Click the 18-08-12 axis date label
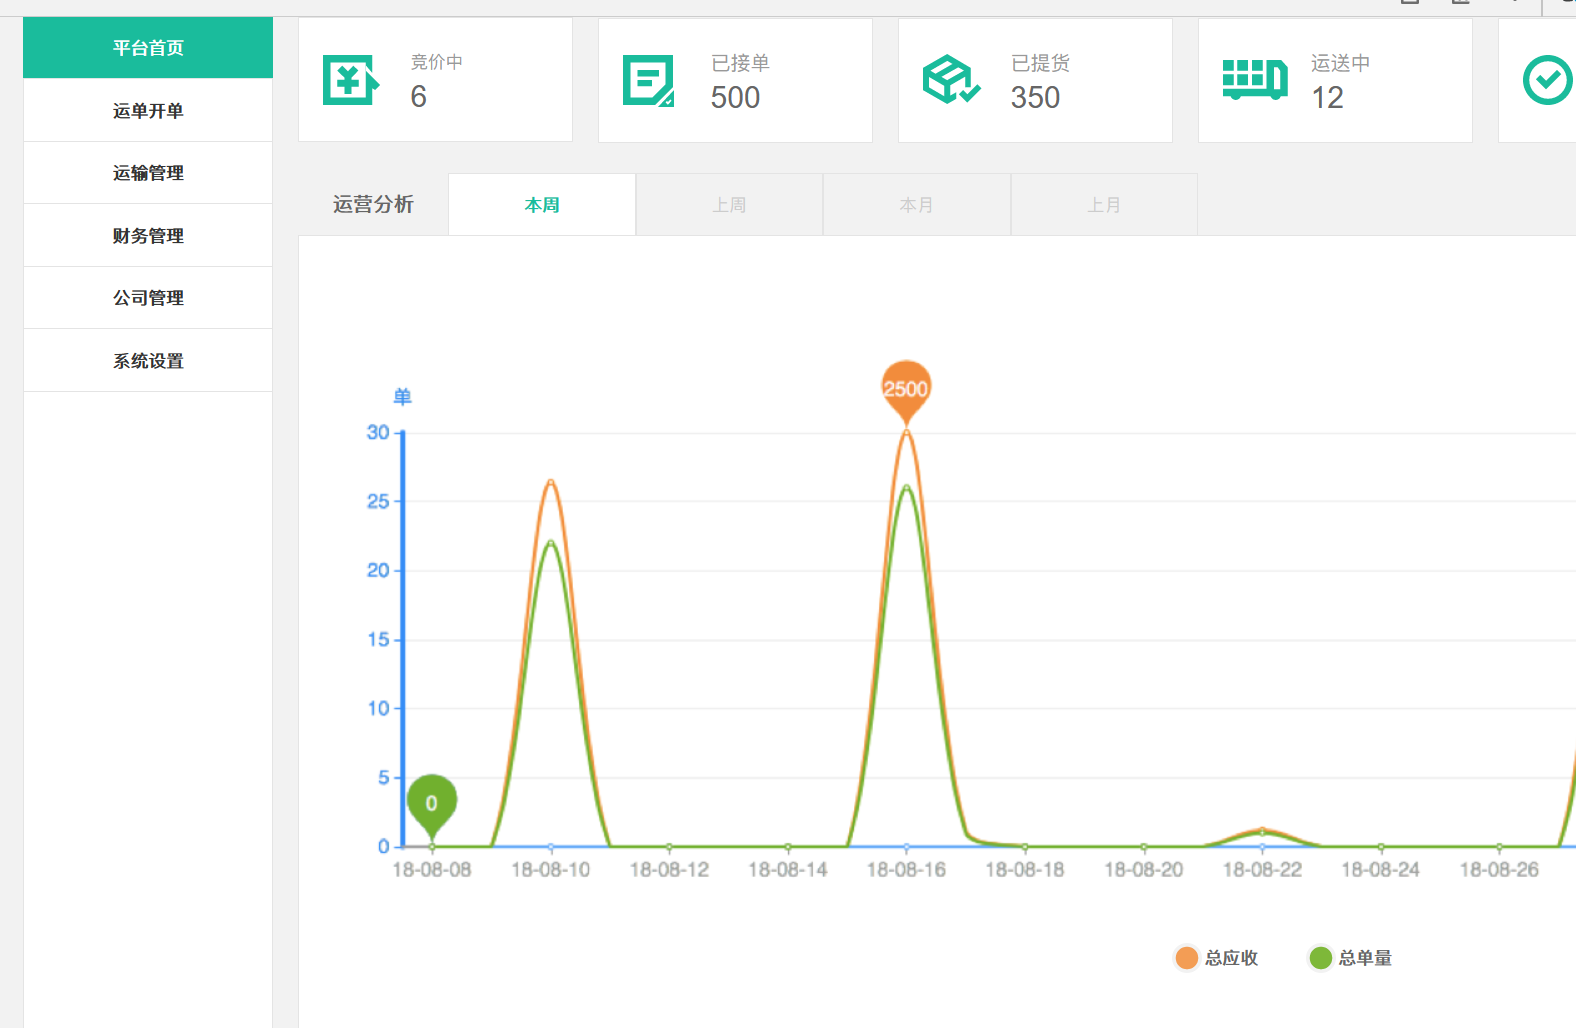The height and width of the screenshot is (1028, 1576). click(x=669, y=870)
